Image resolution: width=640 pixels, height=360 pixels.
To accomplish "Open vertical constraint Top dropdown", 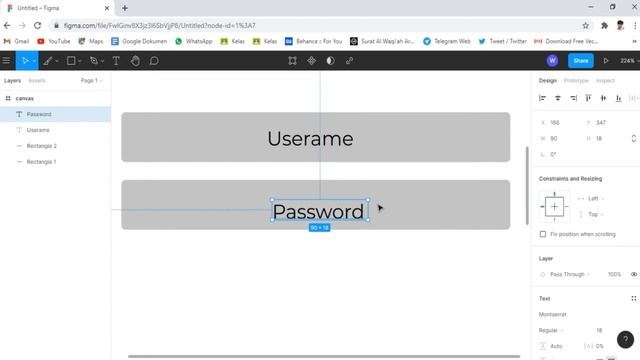I will [596, 214].
